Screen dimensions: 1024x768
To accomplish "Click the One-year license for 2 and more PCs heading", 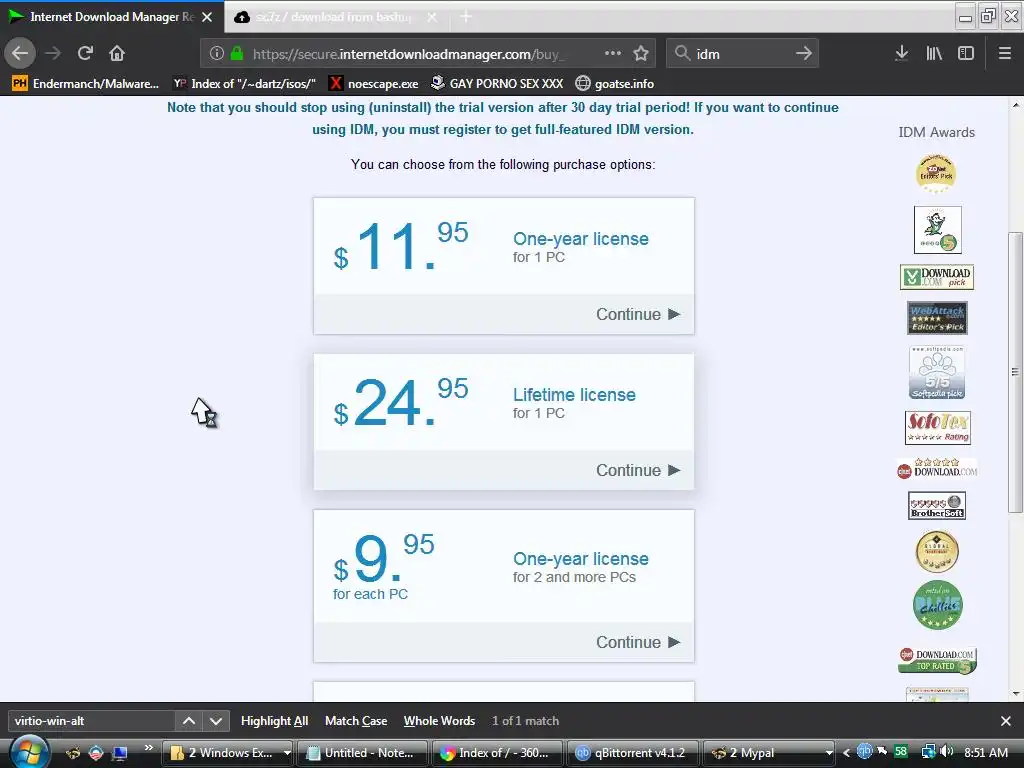I will point(581,559).
